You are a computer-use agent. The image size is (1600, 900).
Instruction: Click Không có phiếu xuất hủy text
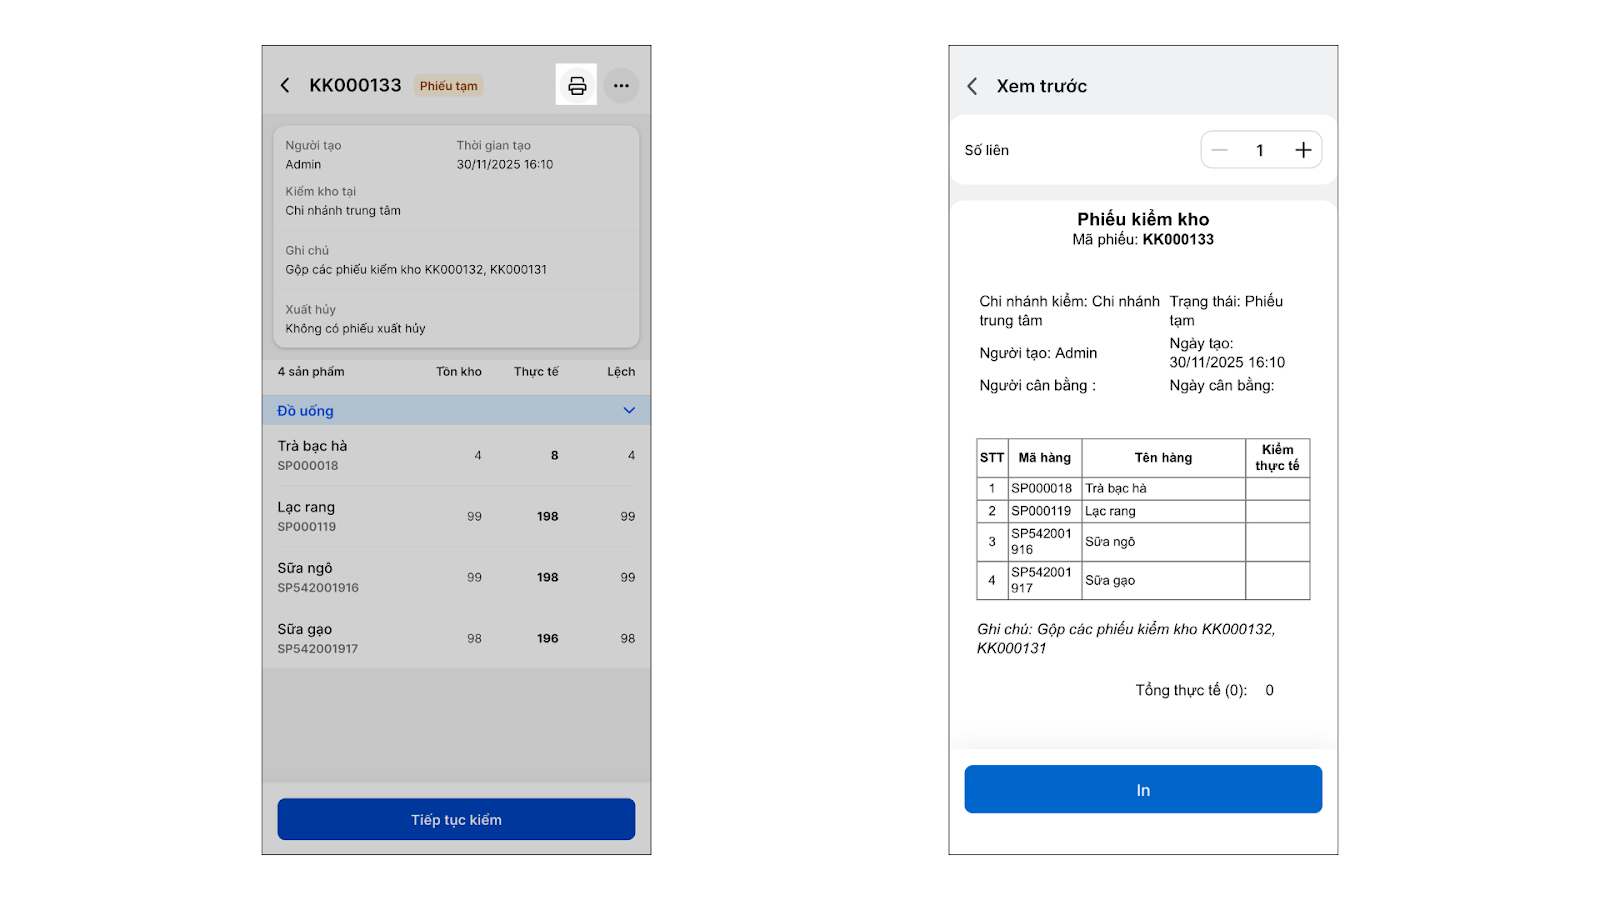[355, 328]
